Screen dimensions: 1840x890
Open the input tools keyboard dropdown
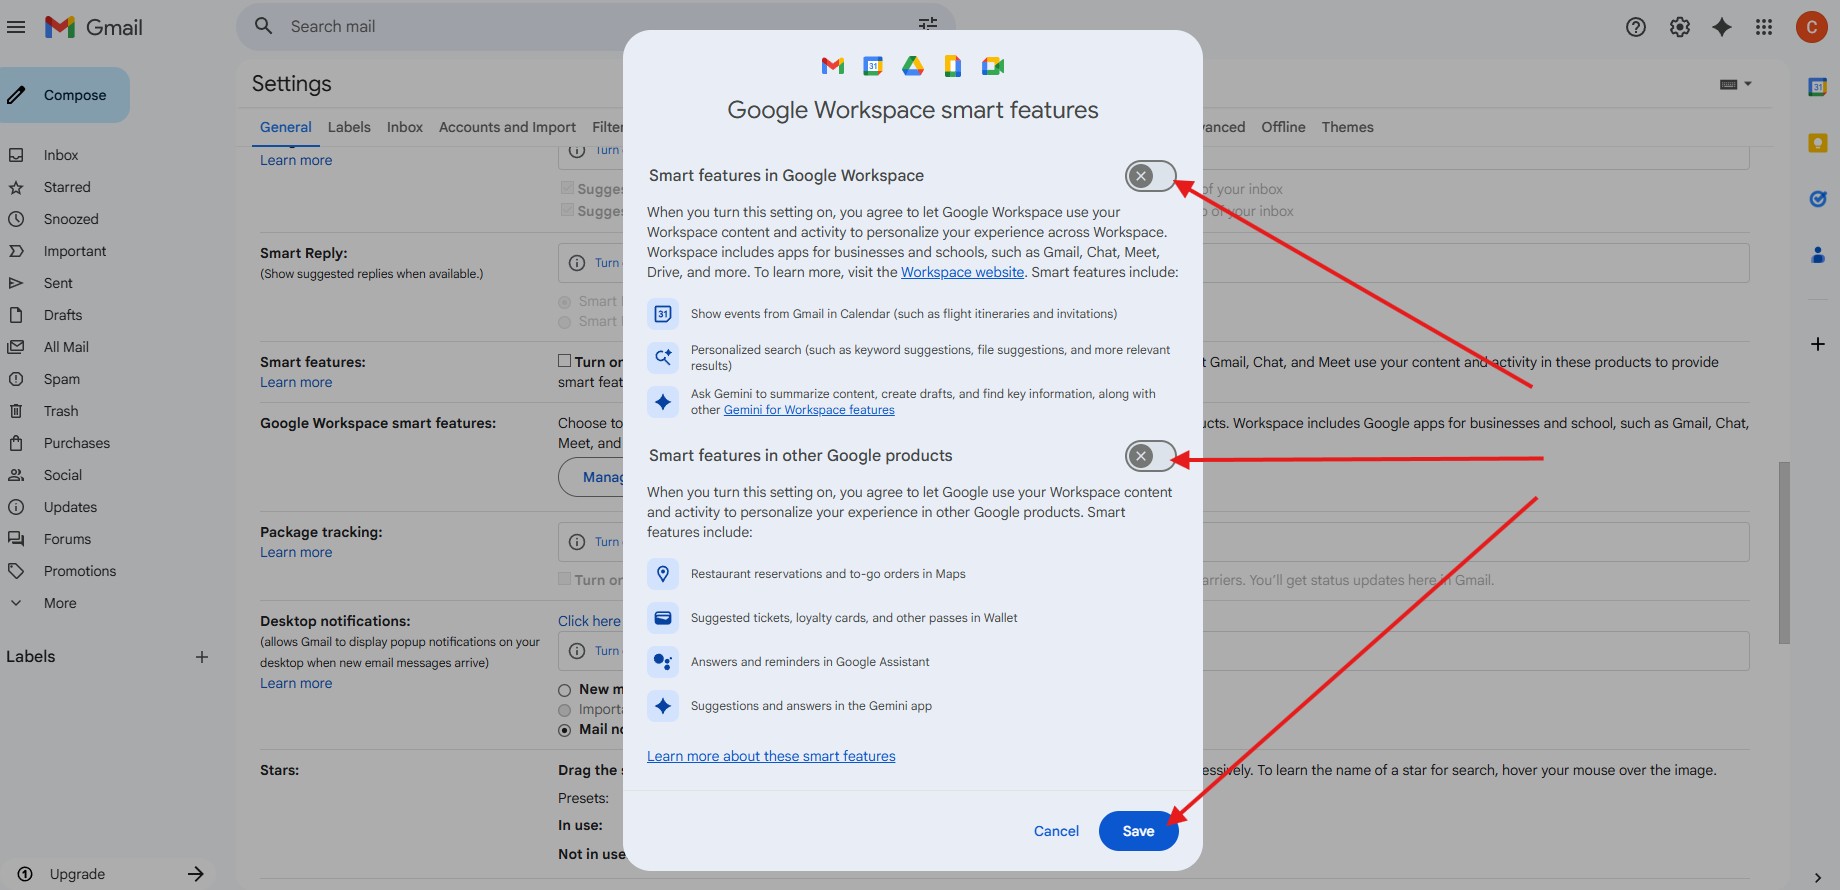point(1735,84)
